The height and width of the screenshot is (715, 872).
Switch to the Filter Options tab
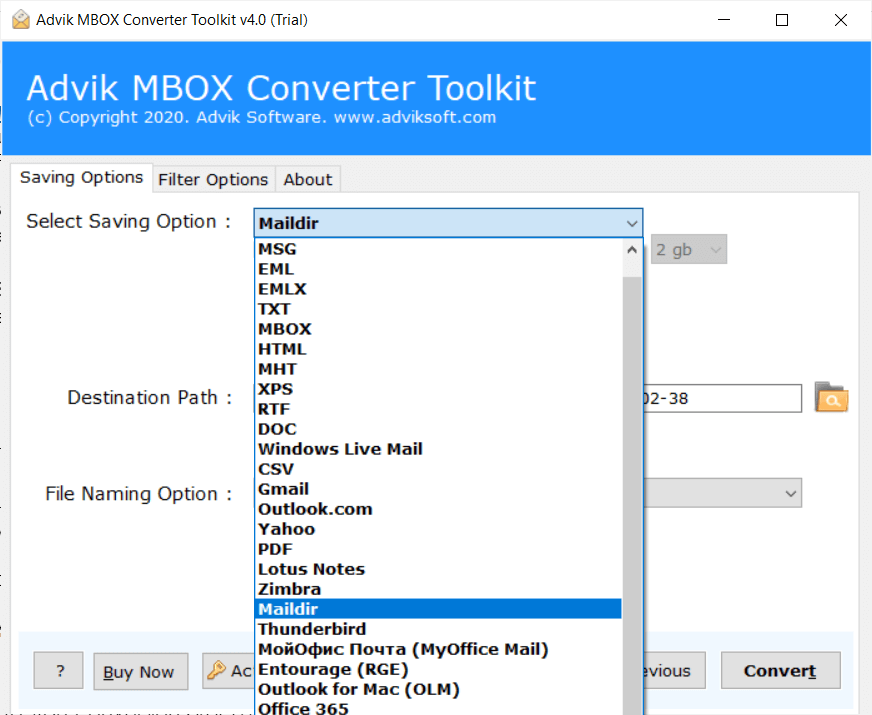coord(213,180)
